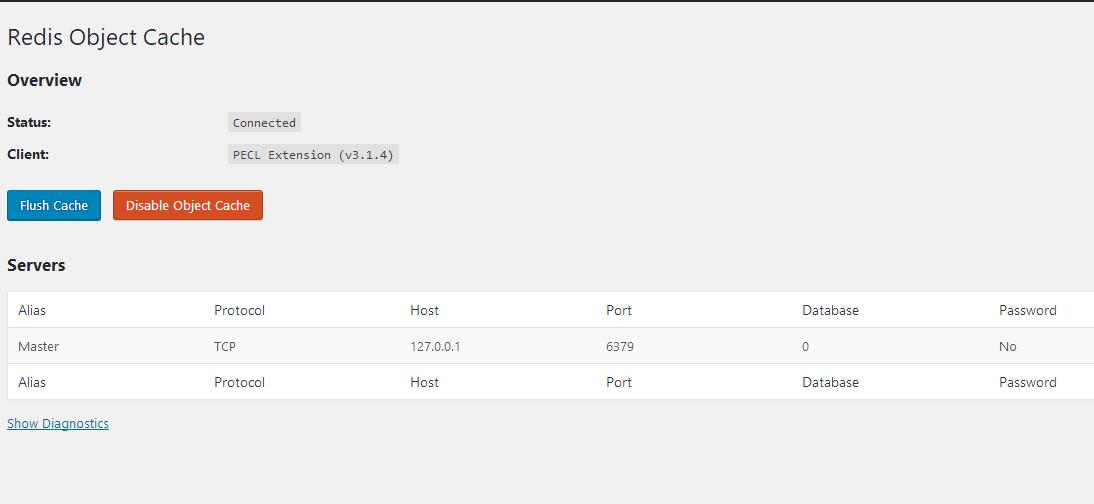1094x504 pixels.
Task: Select the TCP protocol cell
Action: pos(225,346)
